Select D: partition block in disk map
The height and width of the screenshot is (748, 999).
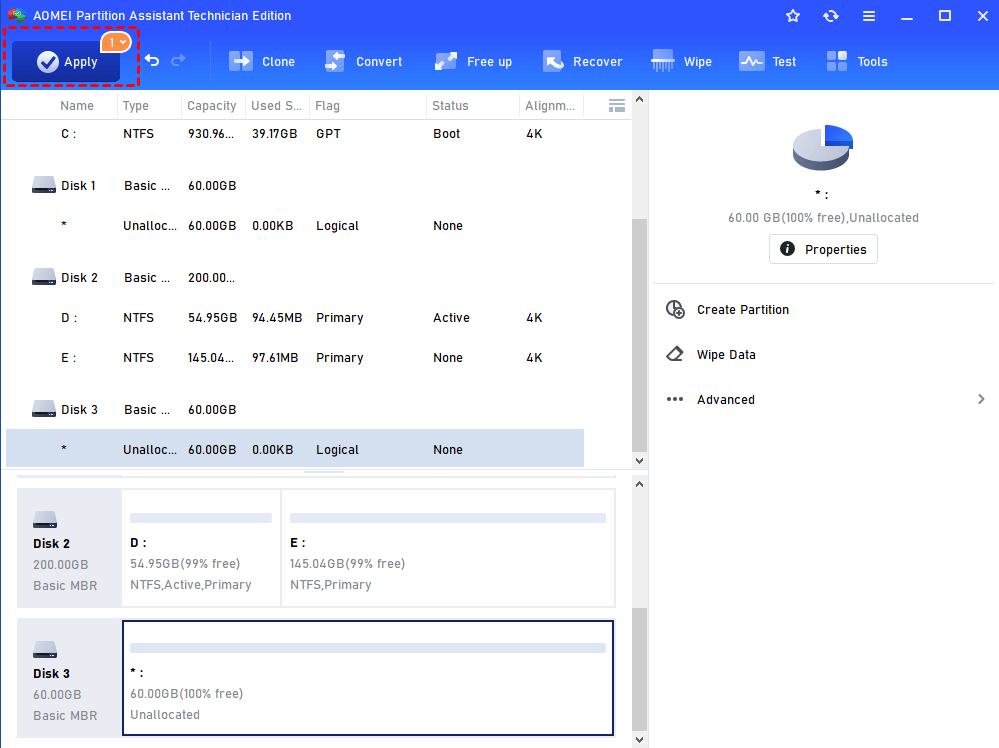tap(201, 548)
